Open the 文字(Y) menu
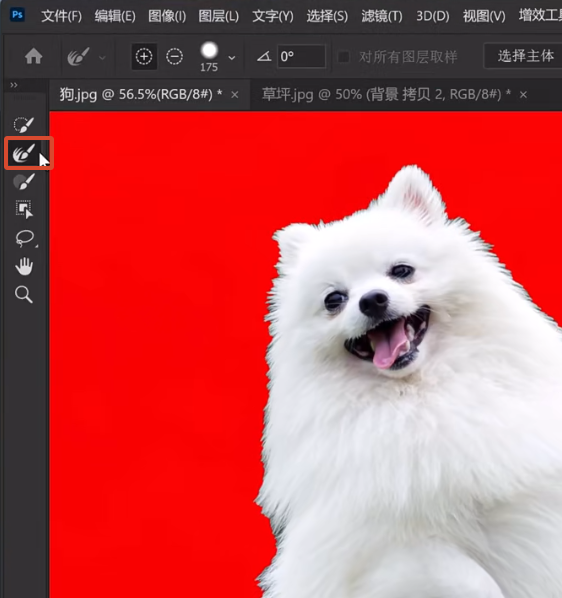Screen dimensions: 562x598 point(273,16)
